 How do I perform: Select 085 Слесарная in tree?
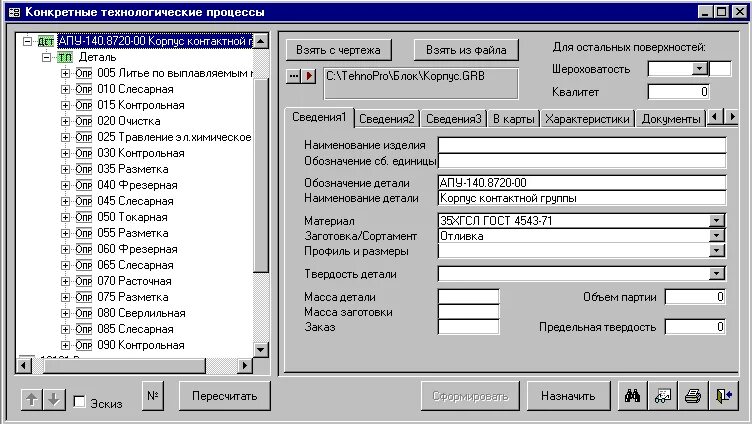click(135, 329)
